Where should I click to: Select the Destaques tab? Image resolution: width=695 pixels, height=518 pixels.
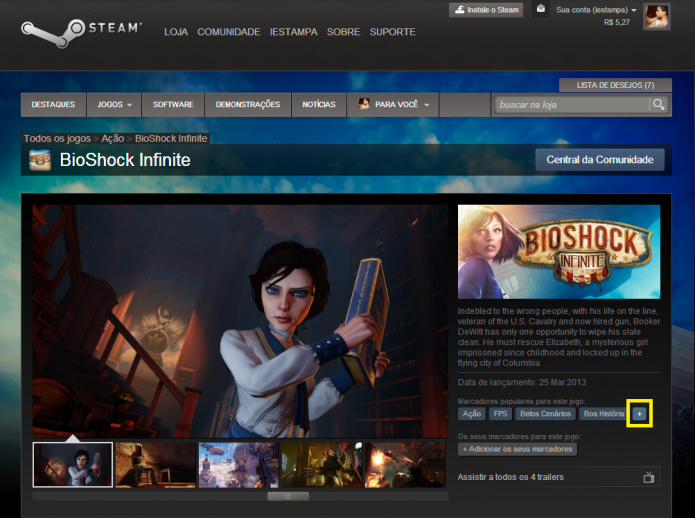click(53, 105)
